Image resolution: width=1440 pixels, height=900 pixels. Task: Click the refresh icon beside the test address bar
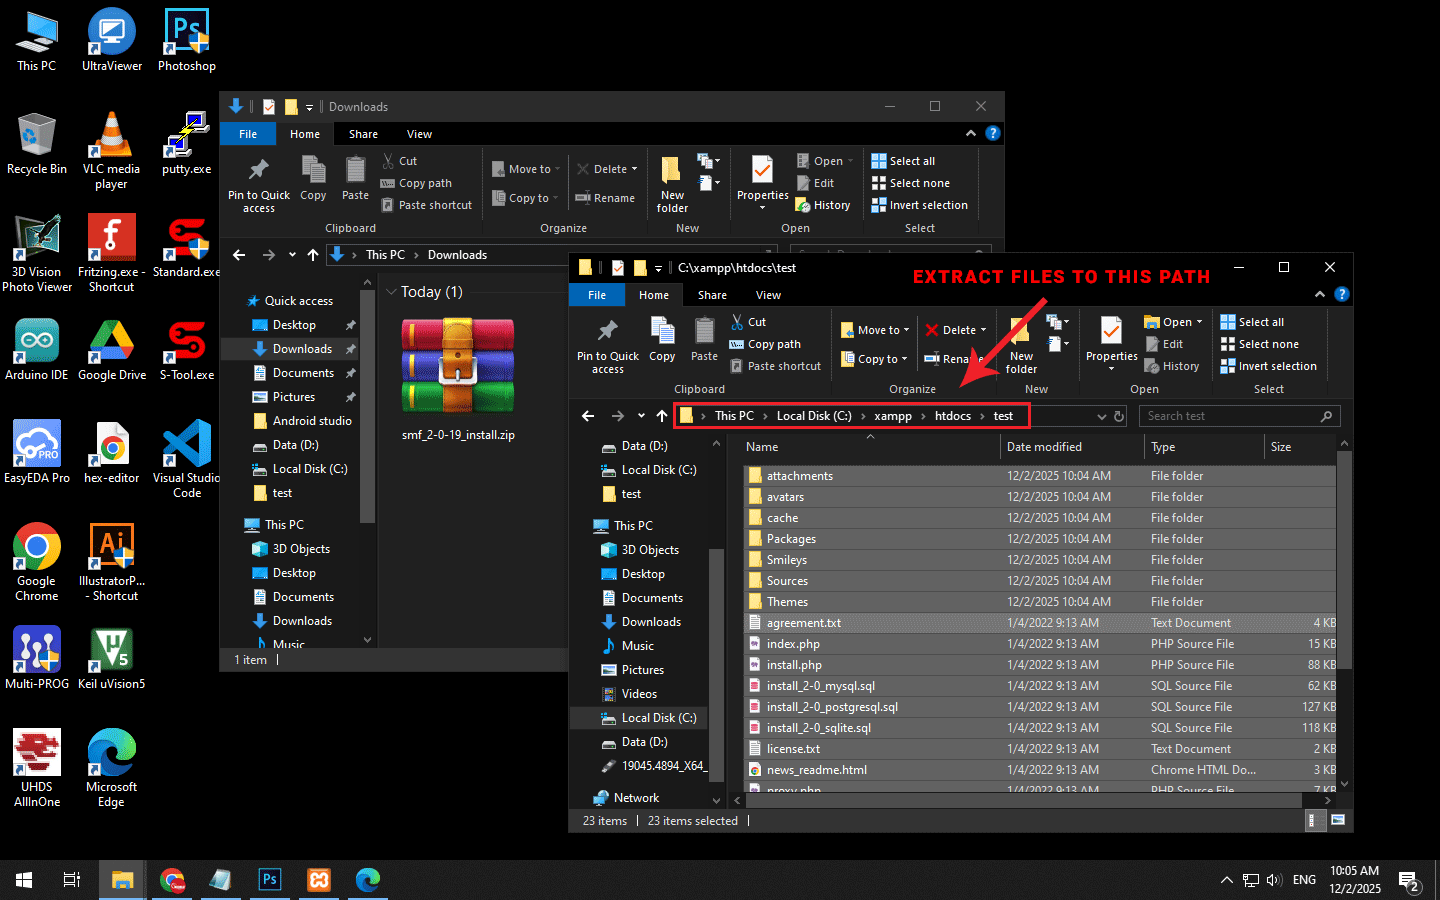pos(1119,416)
